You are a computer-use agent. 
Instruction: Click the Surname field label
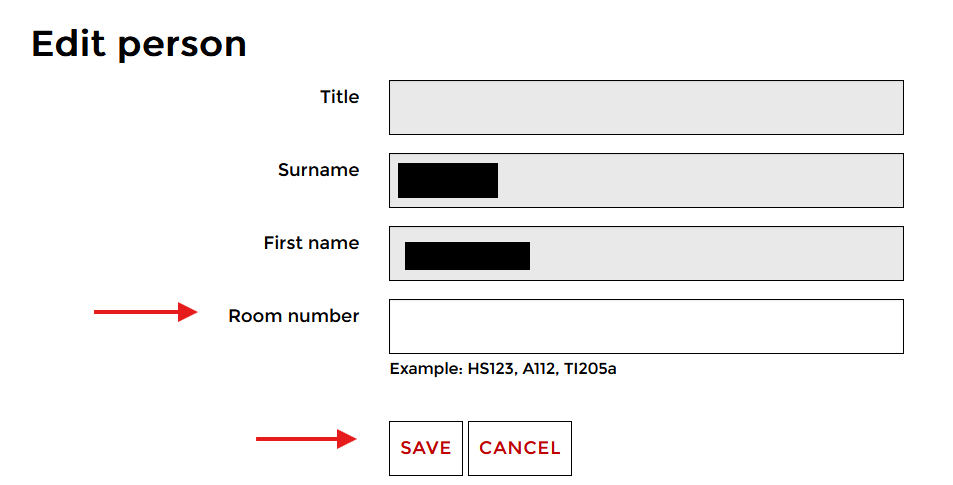(x=318, y=170)
